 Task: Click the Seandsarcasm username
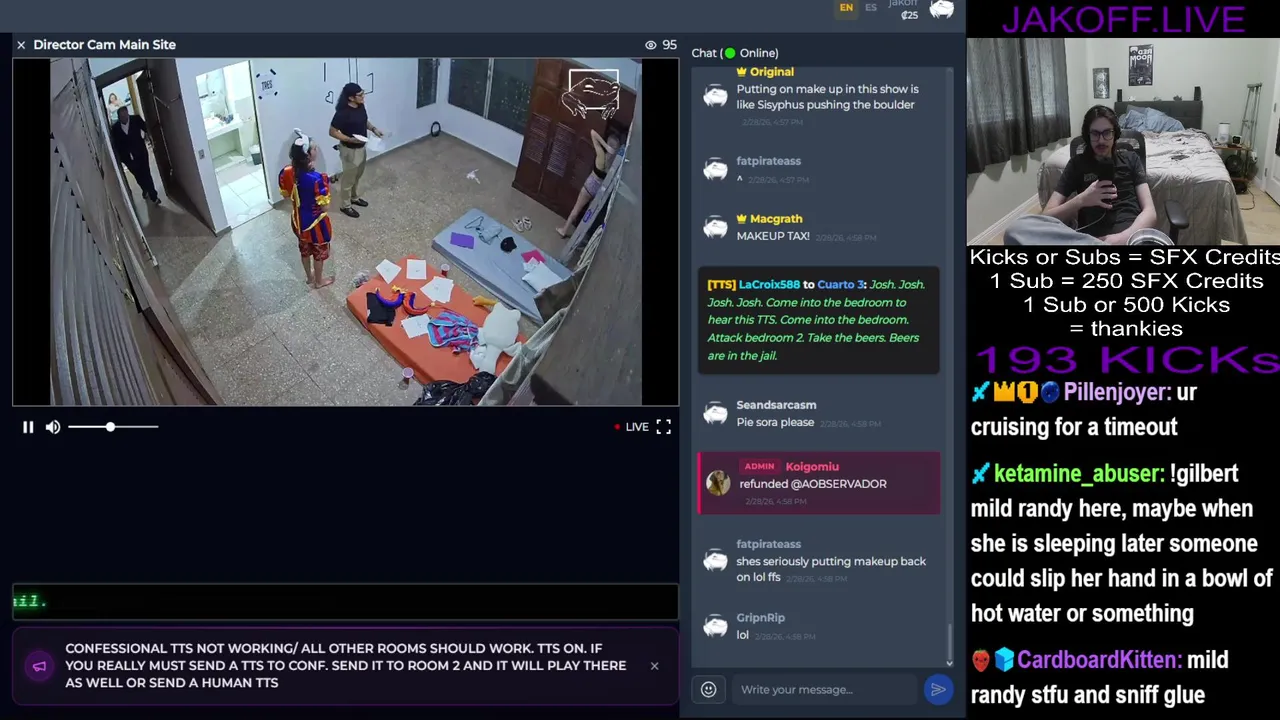[776, 405]
